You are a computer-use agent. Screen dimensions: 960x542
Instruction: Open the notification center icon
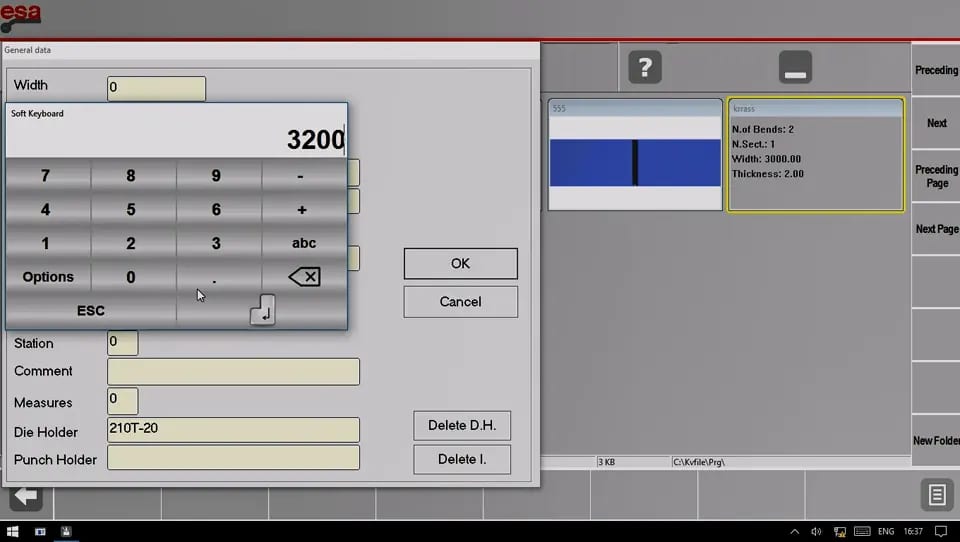tap(941, 531)
